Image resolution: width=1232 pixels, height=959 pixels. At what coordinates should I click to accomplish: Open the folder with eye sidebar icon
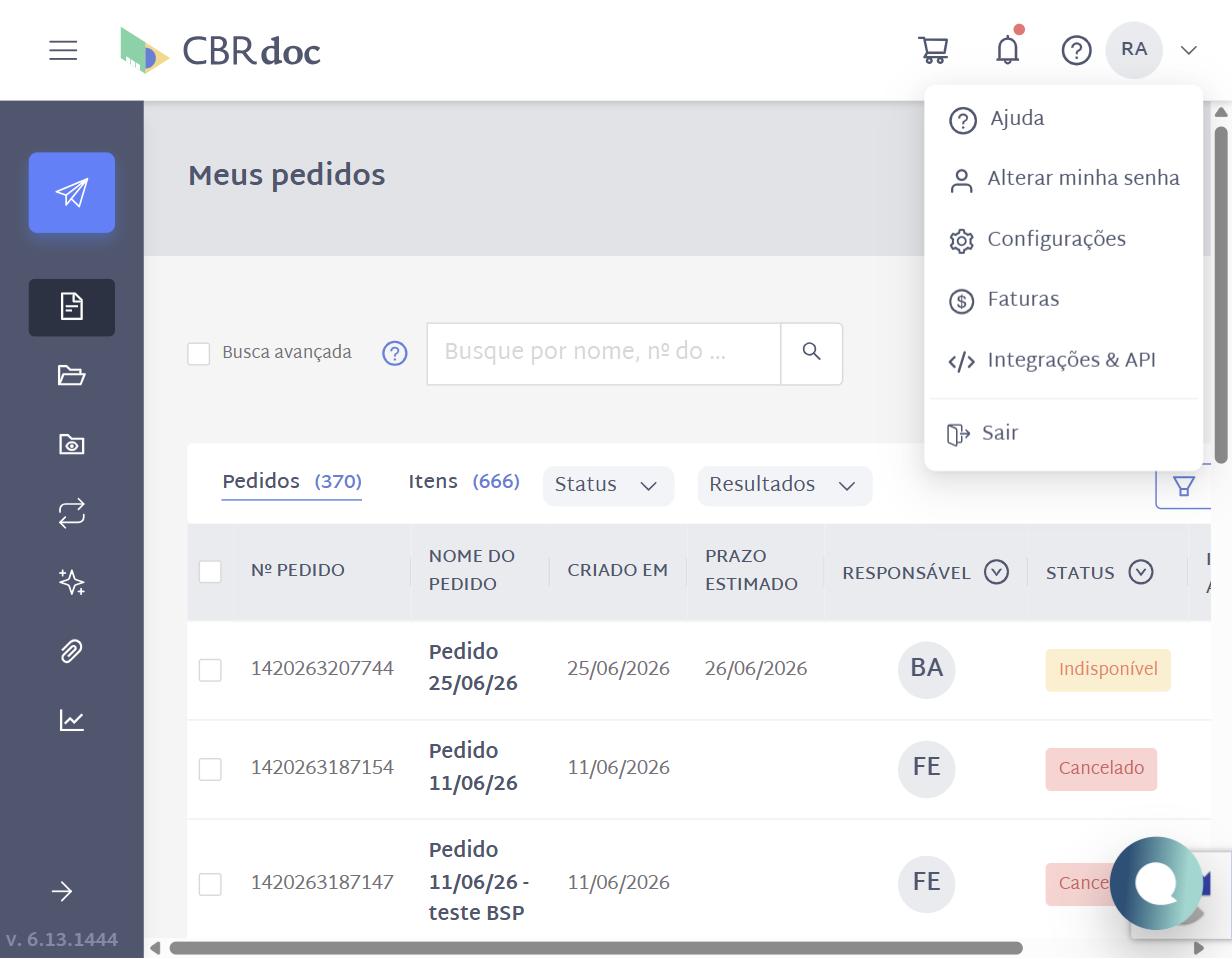(x=72, y=445)
